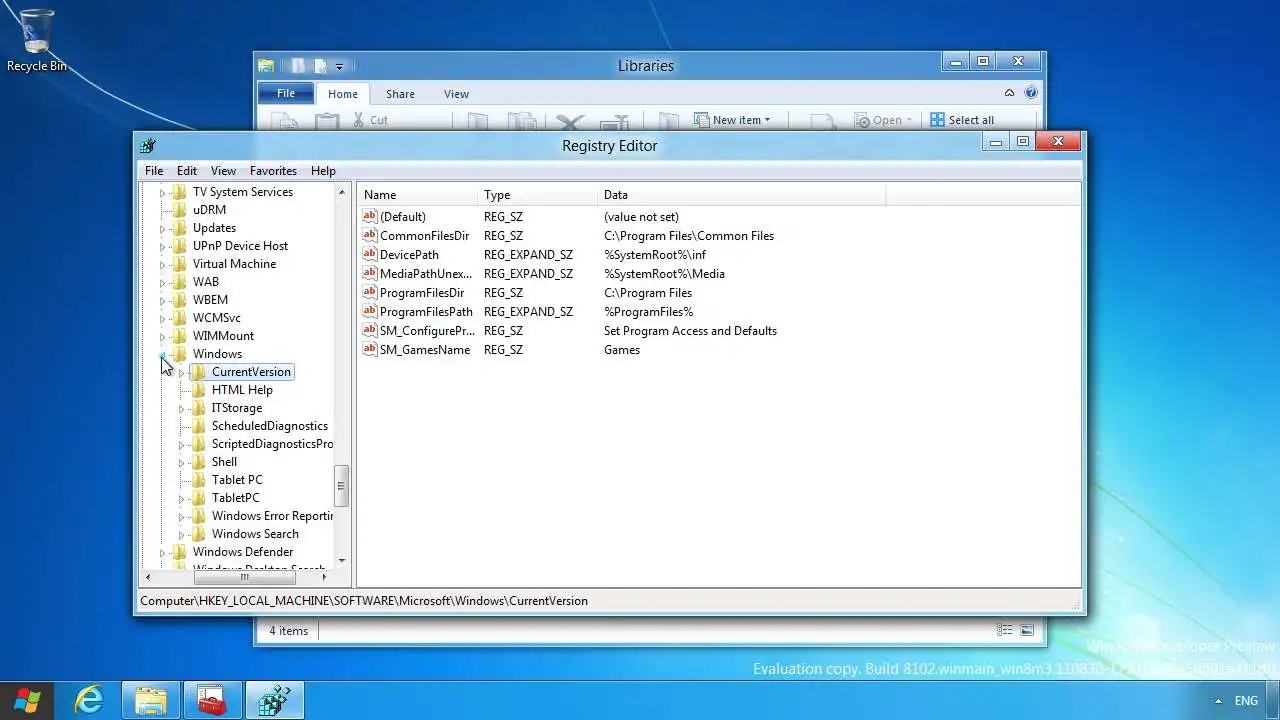Expand the Shell key
This screenshot has width=1280, height=720.
181,462
